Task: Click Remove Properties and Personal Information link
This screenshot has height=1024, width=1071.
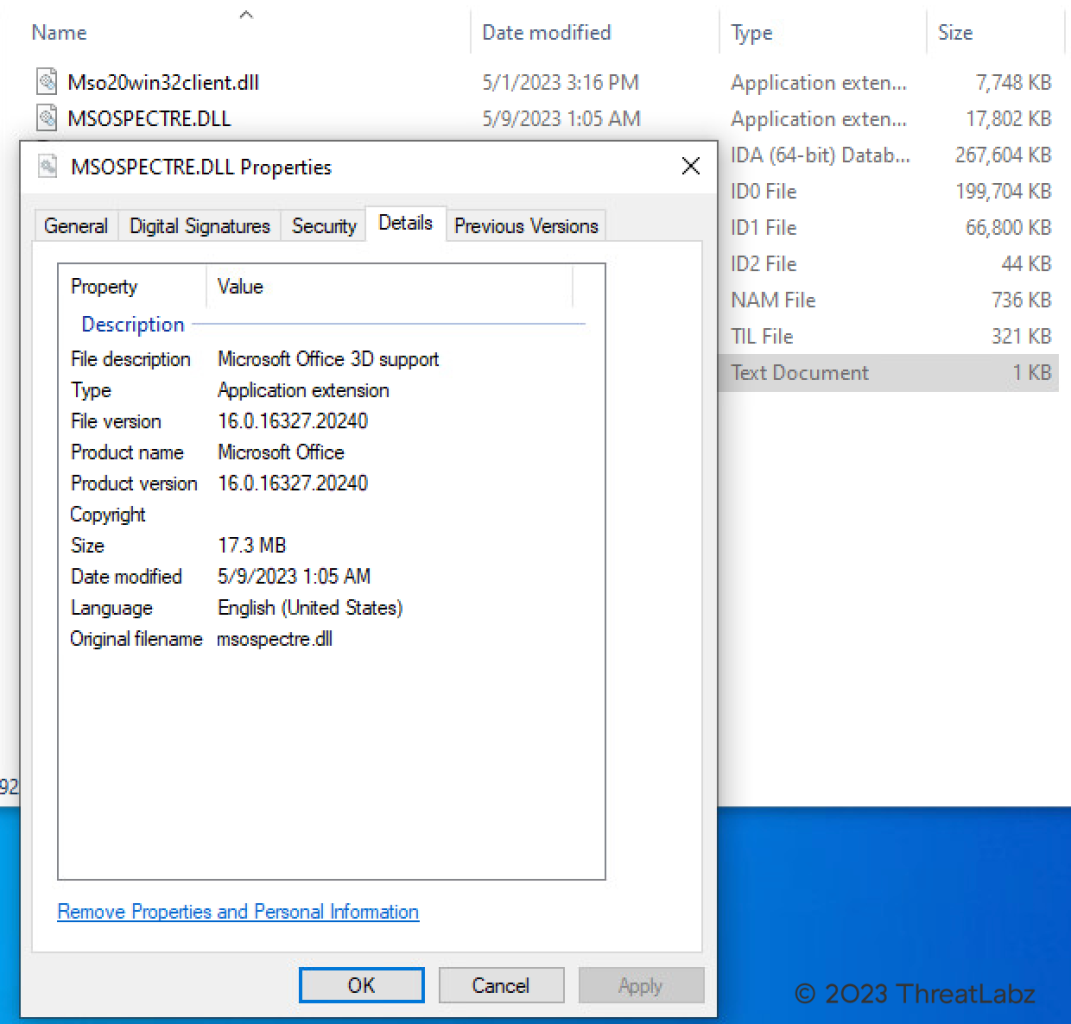Action: 238,912
